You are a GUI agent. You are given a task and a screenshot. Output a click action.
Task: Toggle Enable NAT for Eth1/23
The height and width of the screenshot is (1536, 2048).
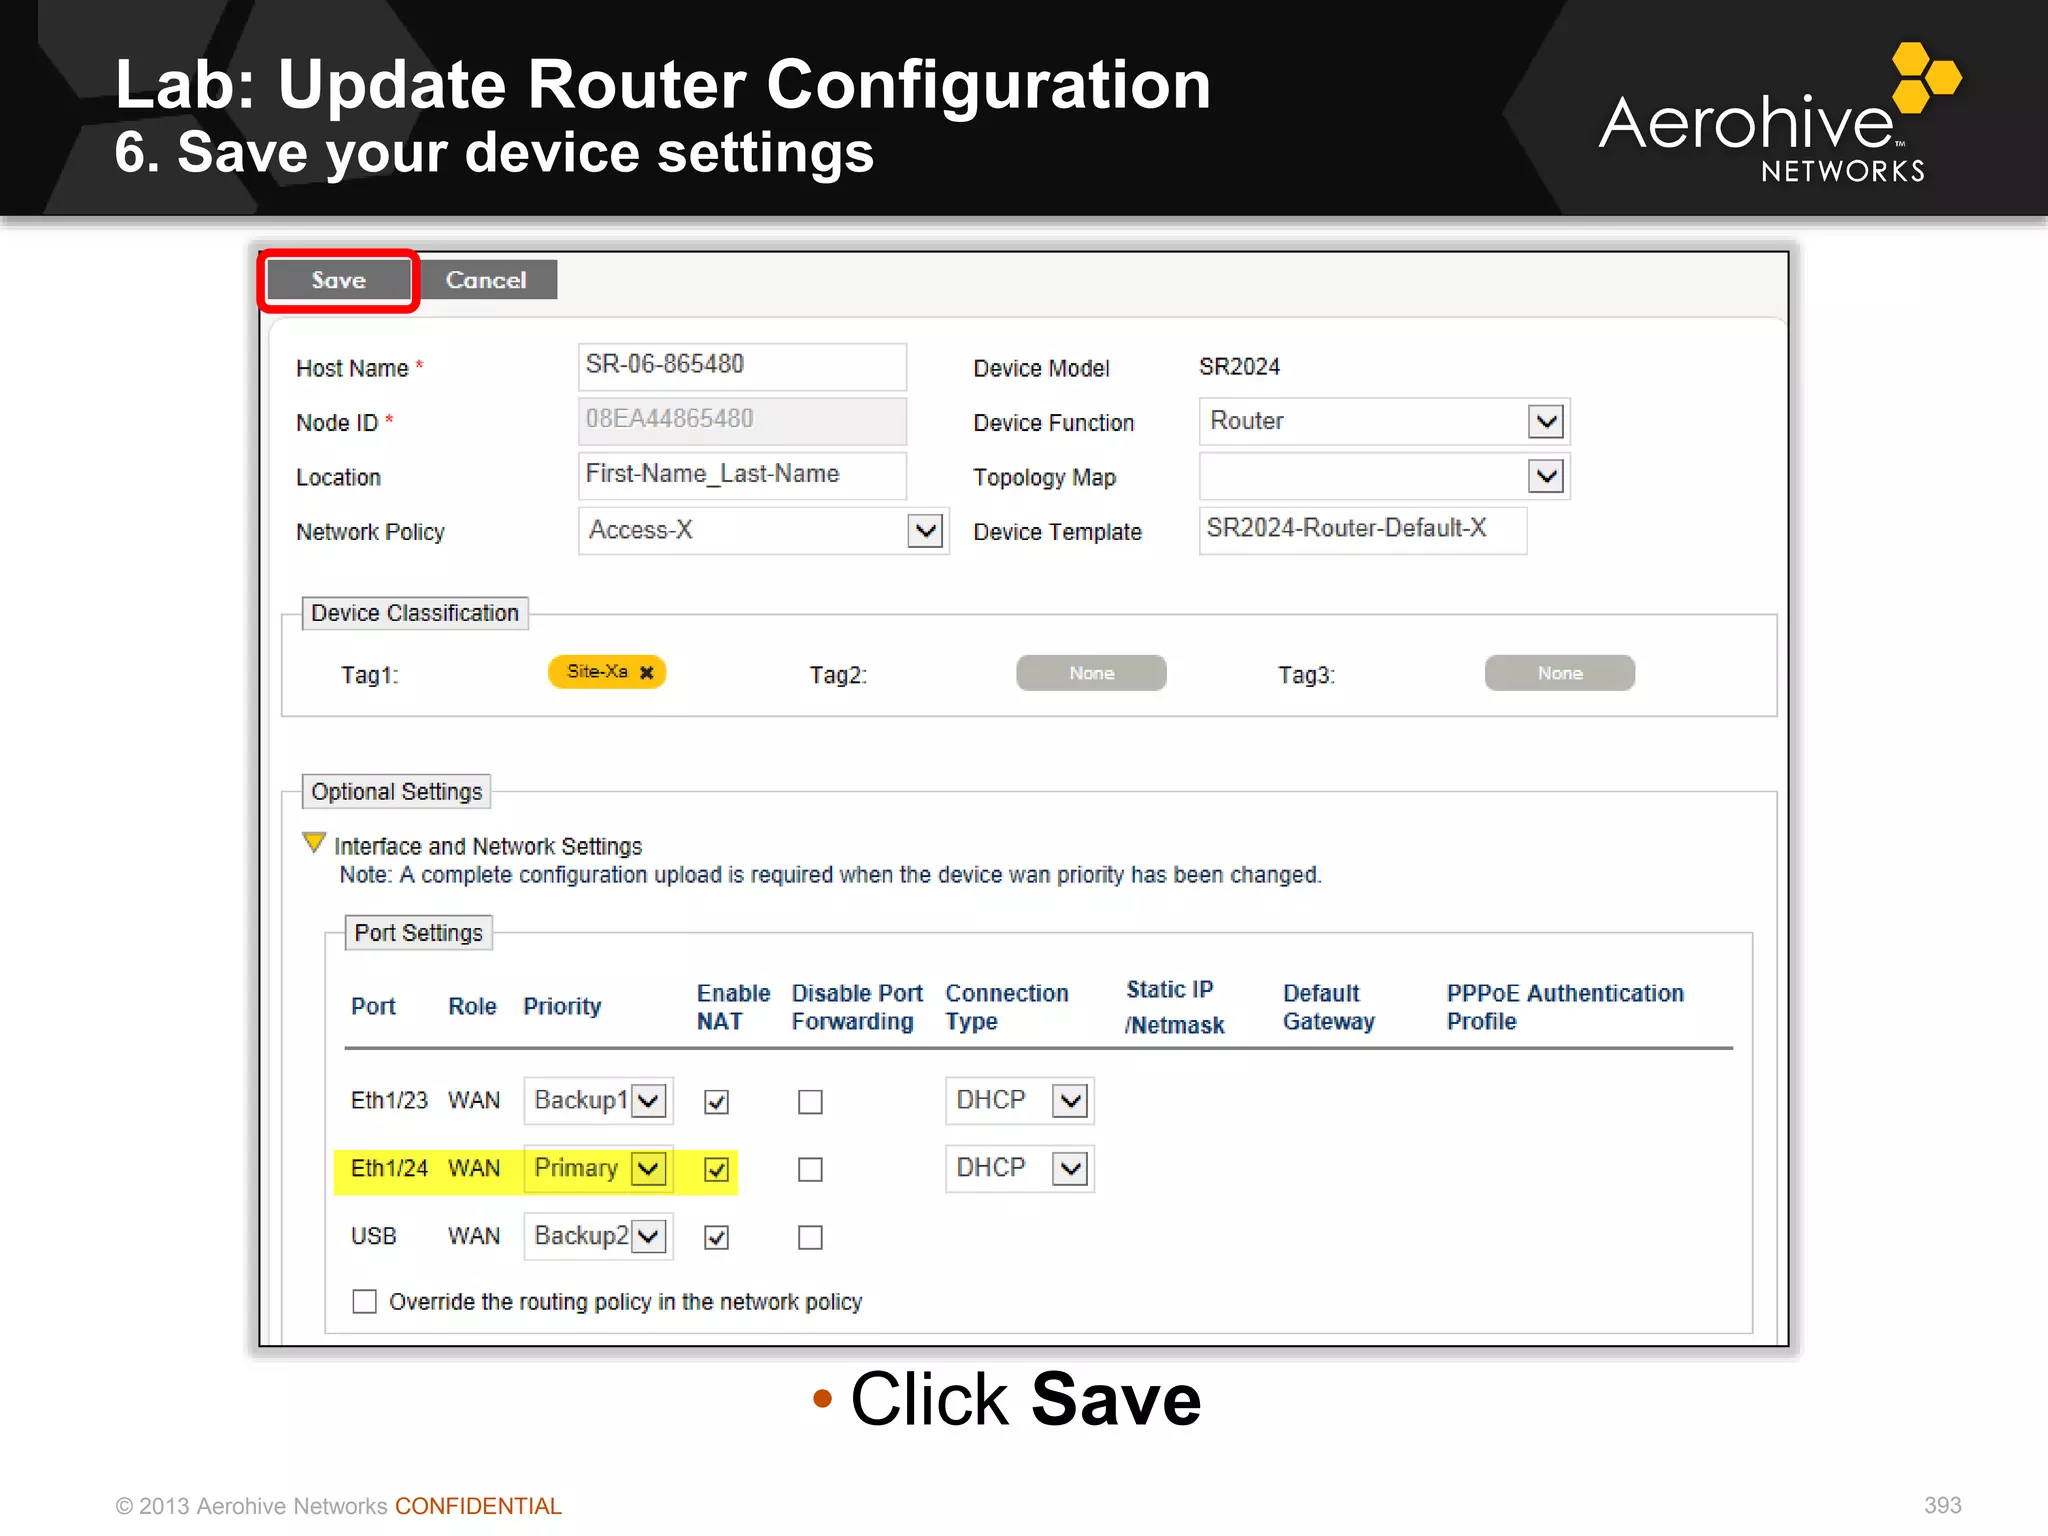(x=716, y=1102)
